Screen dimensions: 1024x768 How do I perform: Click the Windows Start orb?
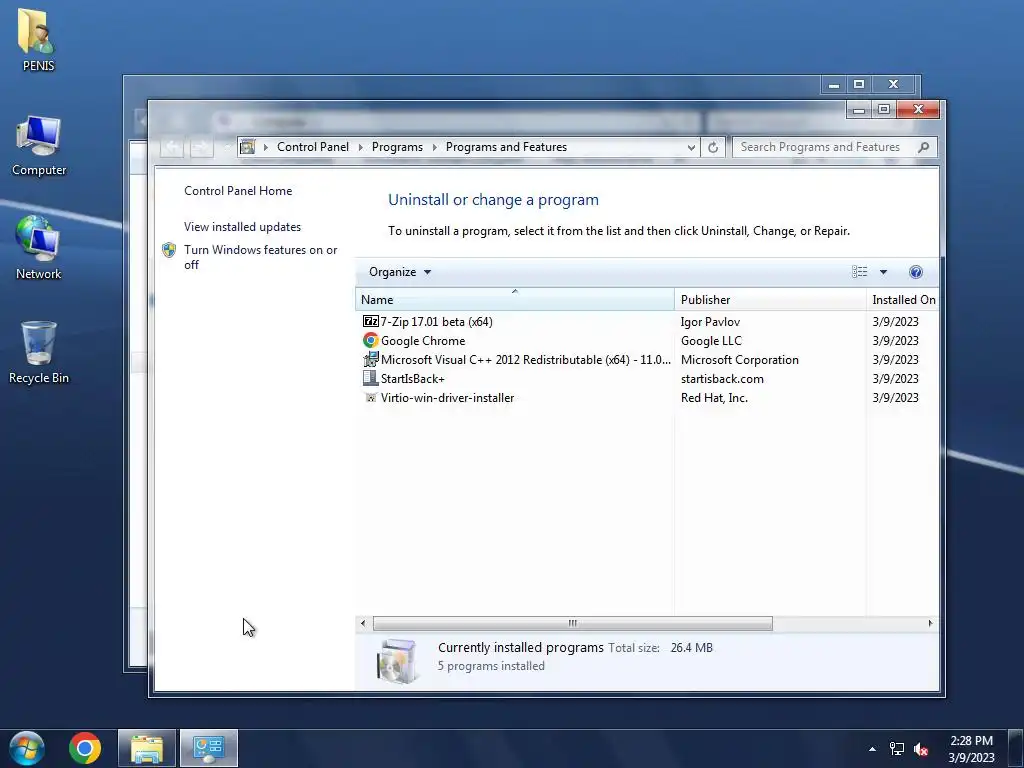click(x=27, y=748)
